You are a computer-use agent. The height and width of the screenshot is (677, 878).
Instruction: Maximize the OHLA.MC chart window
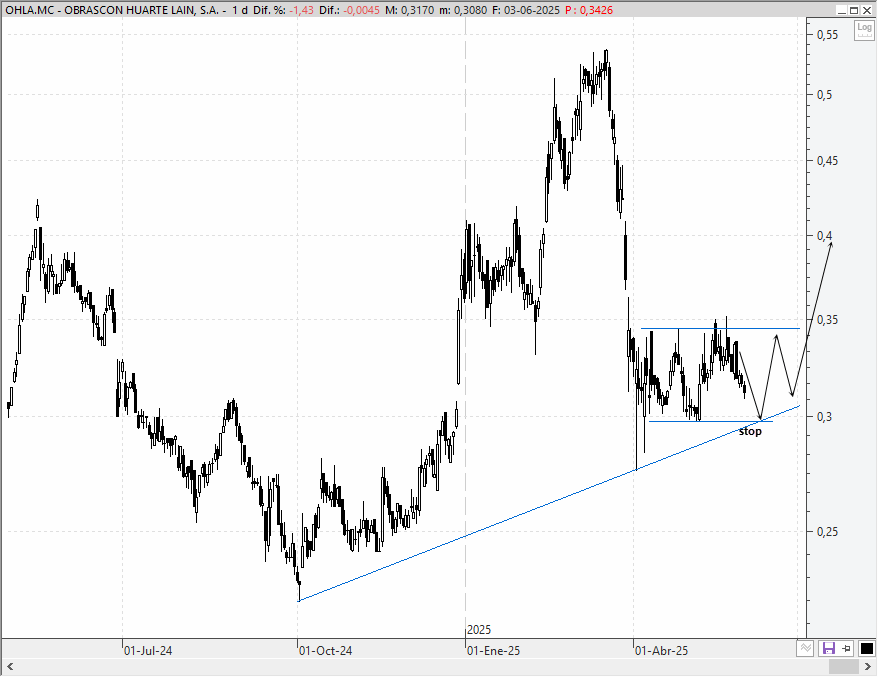[x=854, y=10]
